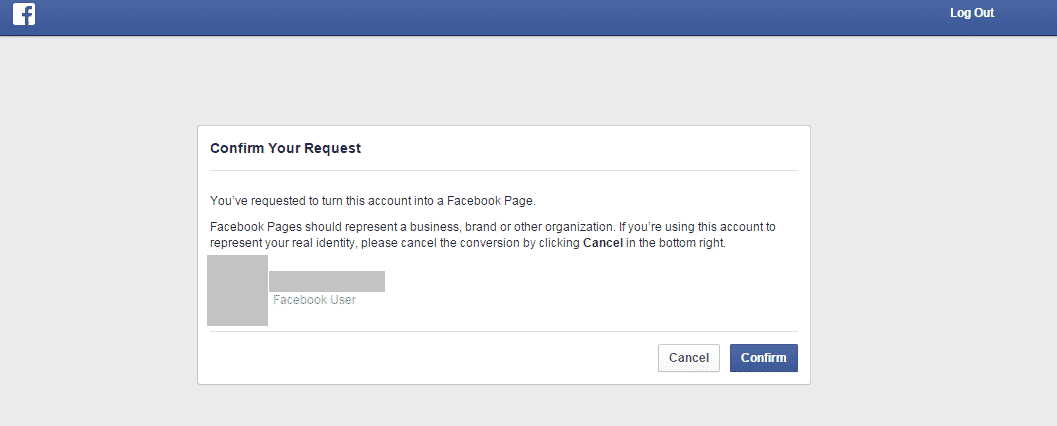Click the "Facebook Pages should represent a business" text
The image size is (1057, 426).
click(x=493, y=235)
